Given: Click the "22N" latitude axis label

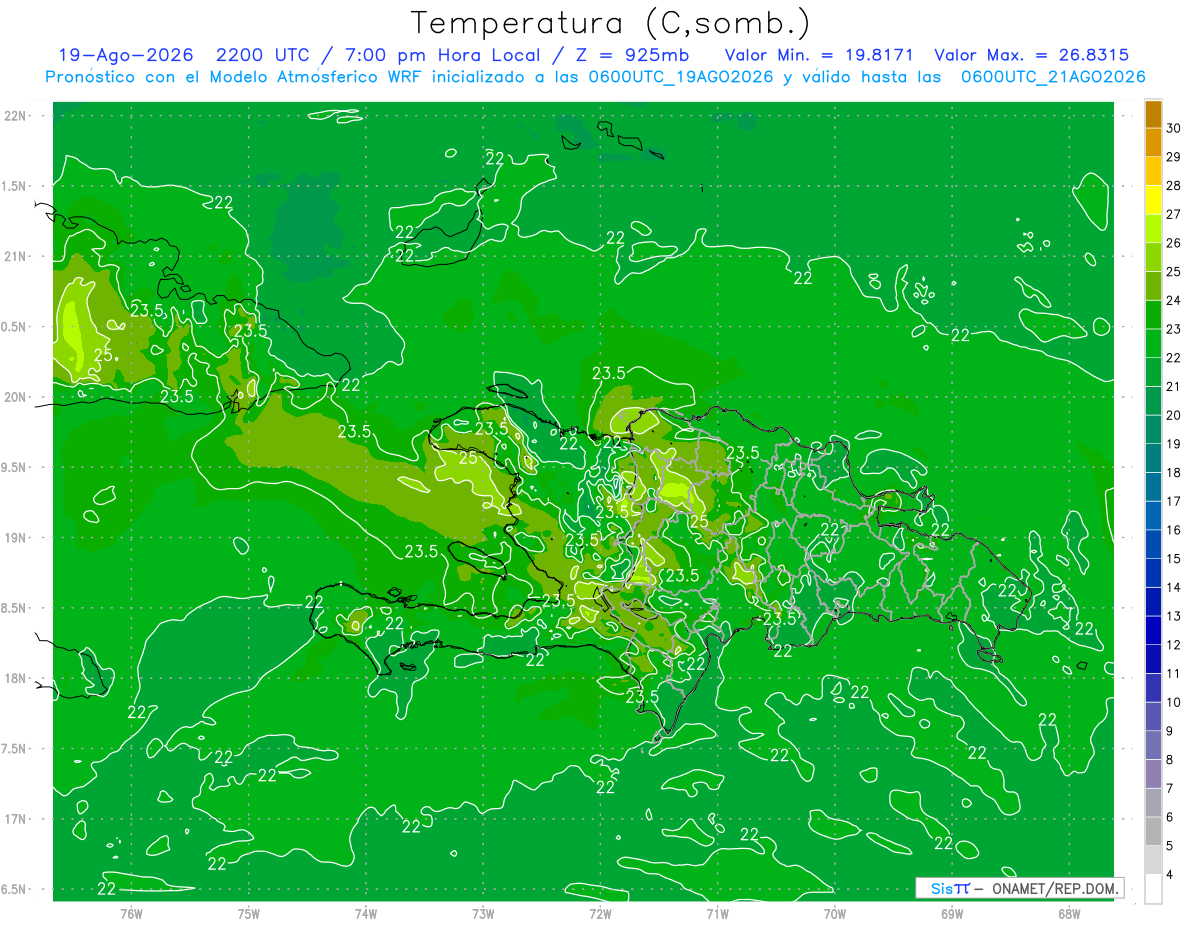Looking at the screenshot, I should point(16,116).
